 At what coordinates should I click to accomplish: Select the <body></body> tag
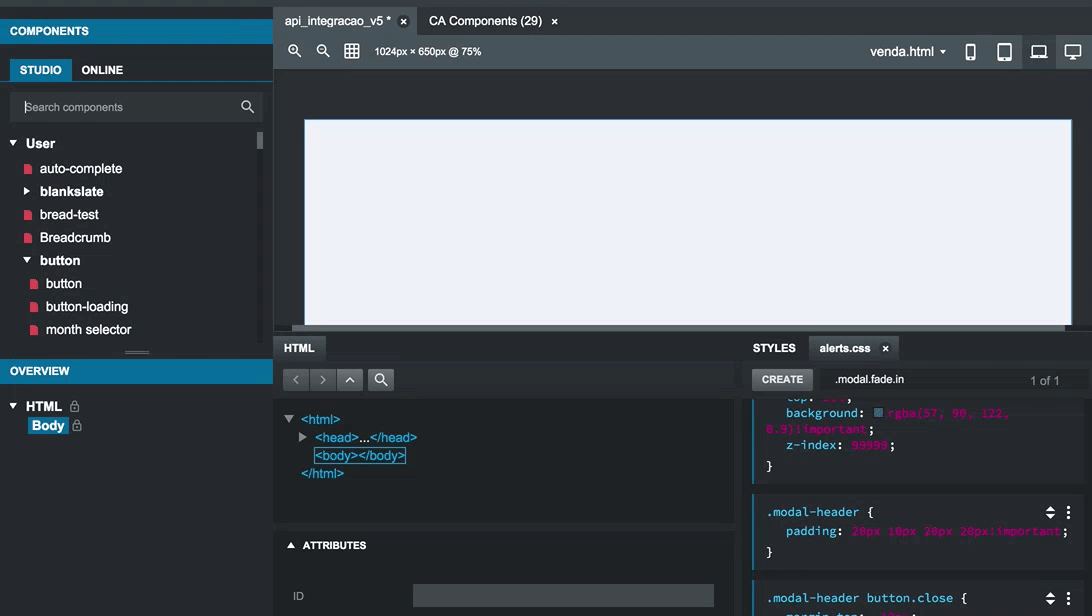click(x=359, y=455)
